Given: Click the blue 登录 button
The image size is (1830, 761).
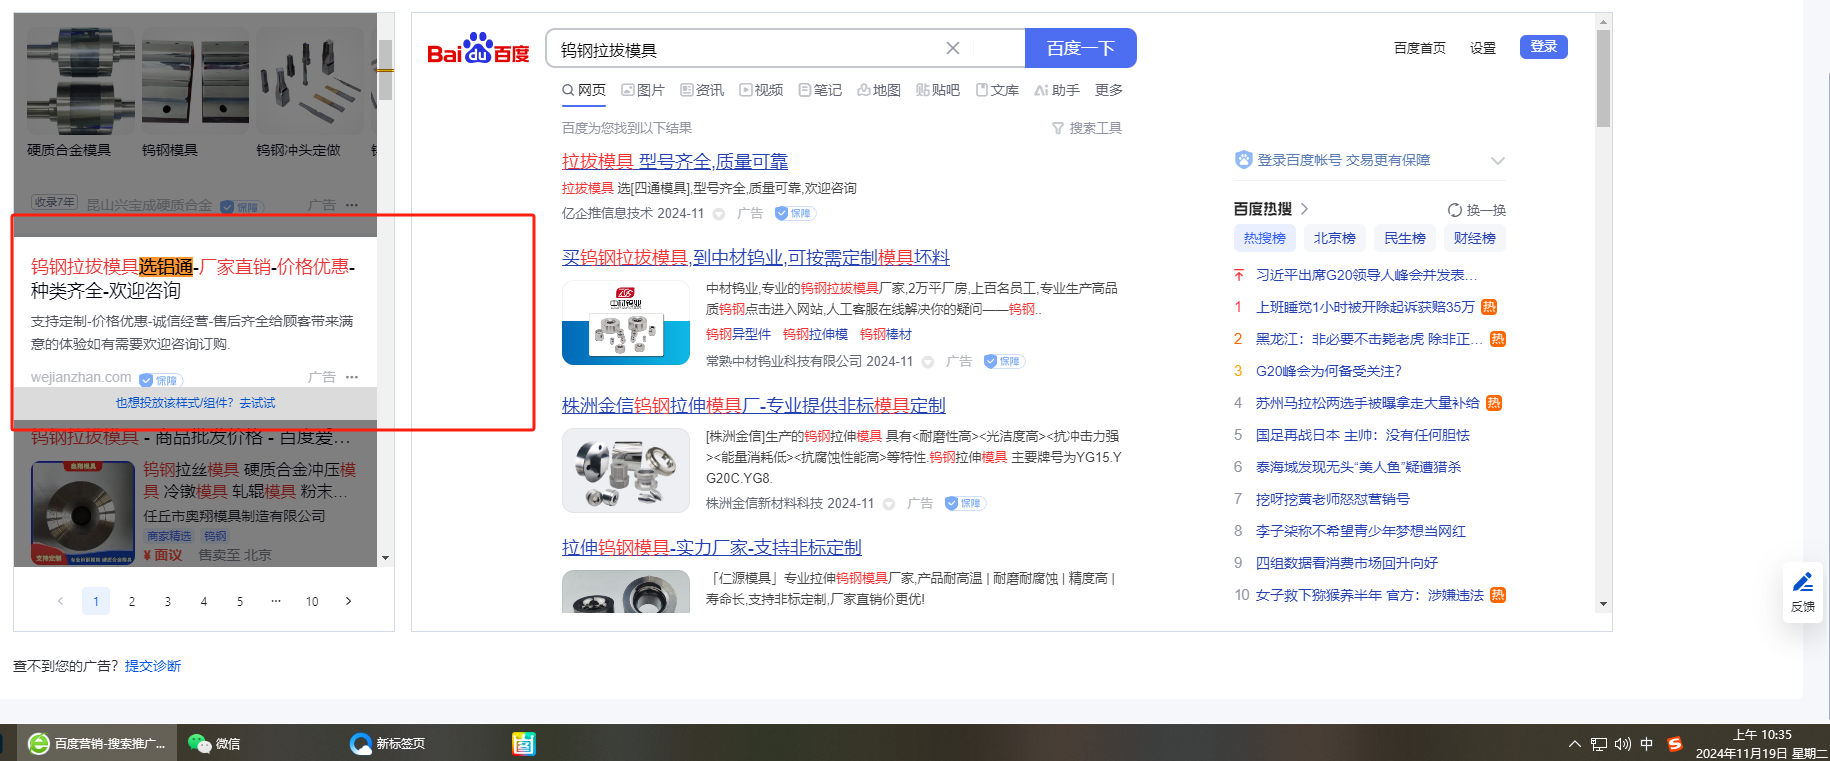Looking at the screenshot, I should (x=1543, y=47).
